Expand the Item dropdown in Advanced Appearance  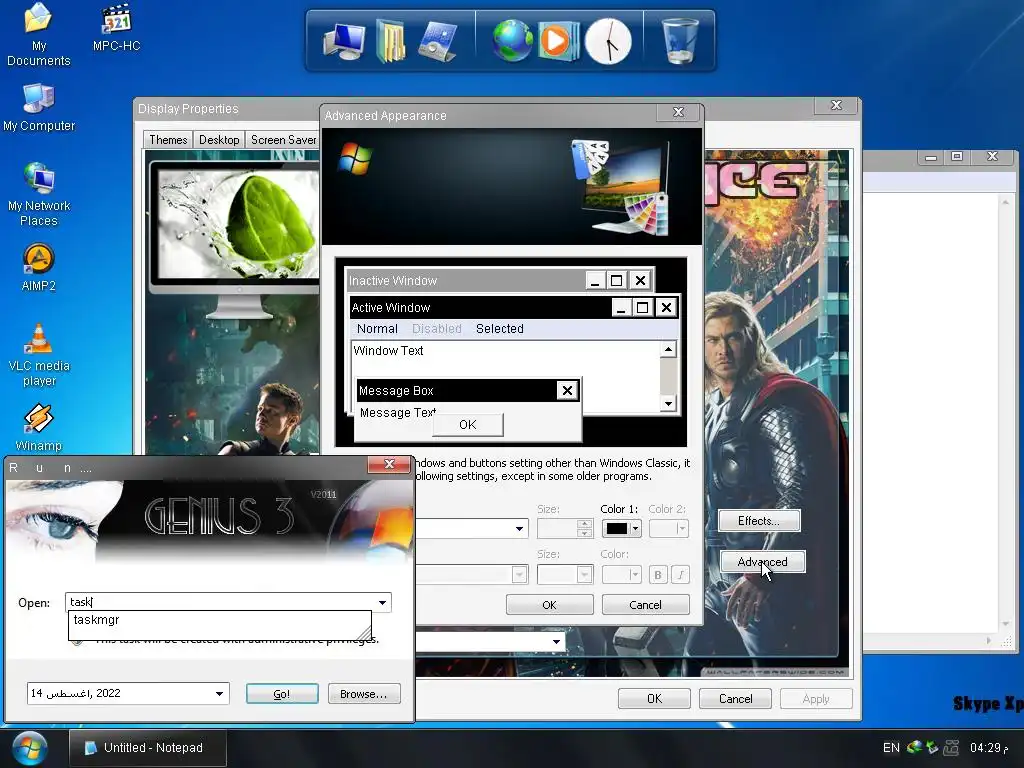click(520, 528)
